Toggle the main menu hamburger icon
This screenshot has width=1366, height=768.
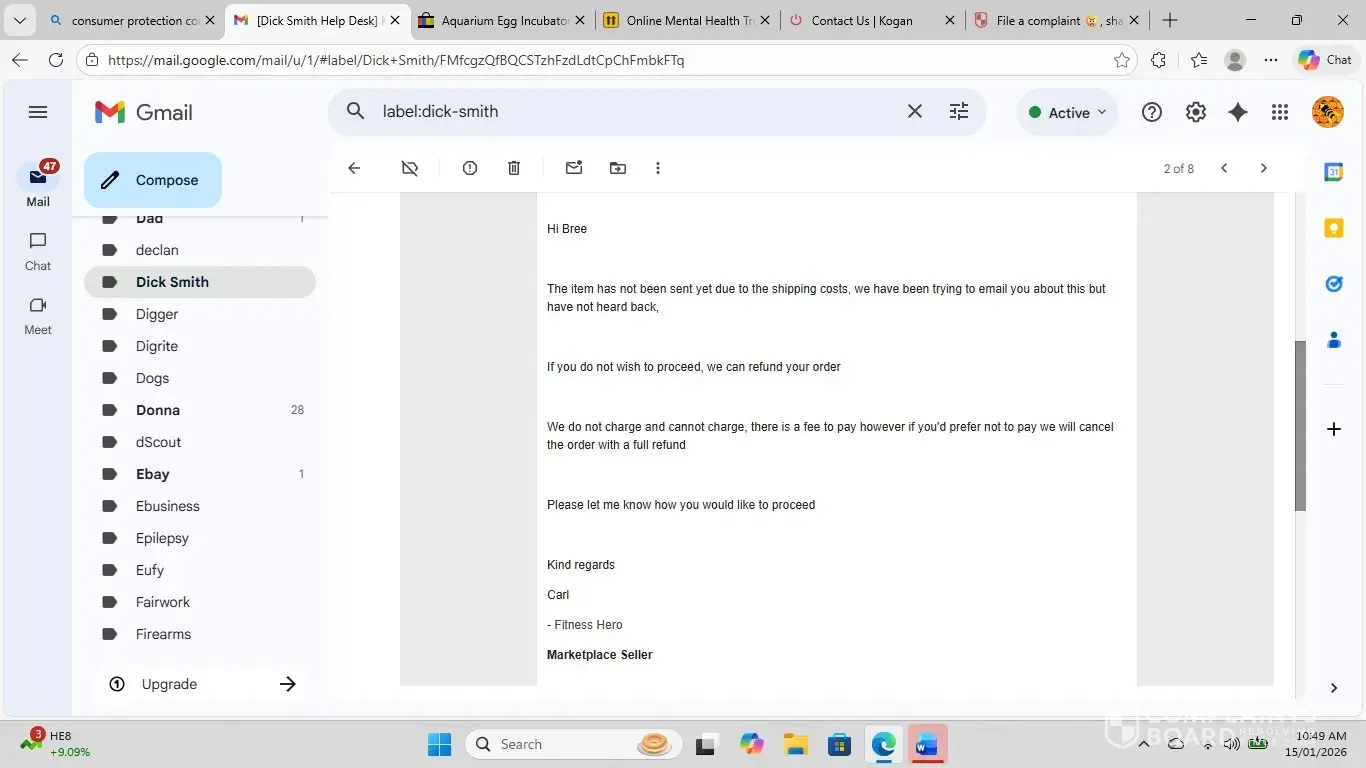(x=38, y=112)
